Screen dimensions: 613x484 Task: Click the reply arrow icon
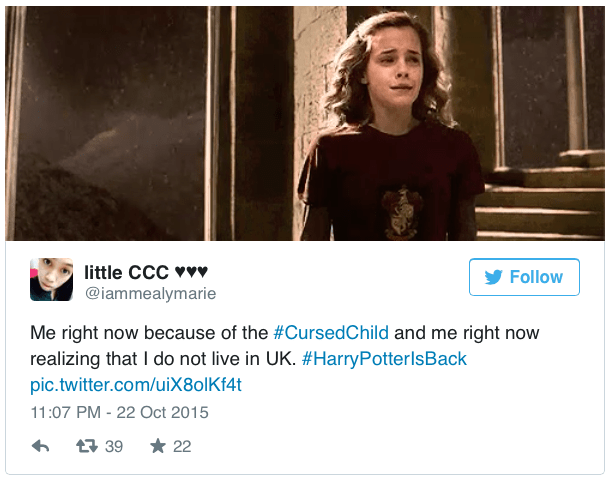point(41,447)
